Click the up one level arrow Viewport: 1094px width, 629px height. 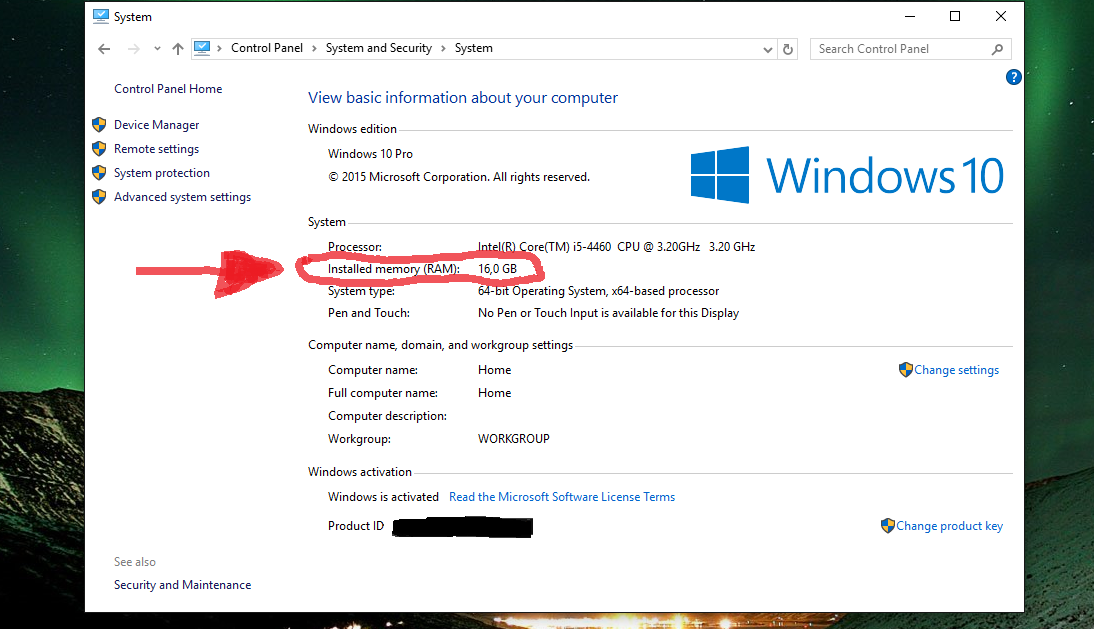[x=178, y=48]
